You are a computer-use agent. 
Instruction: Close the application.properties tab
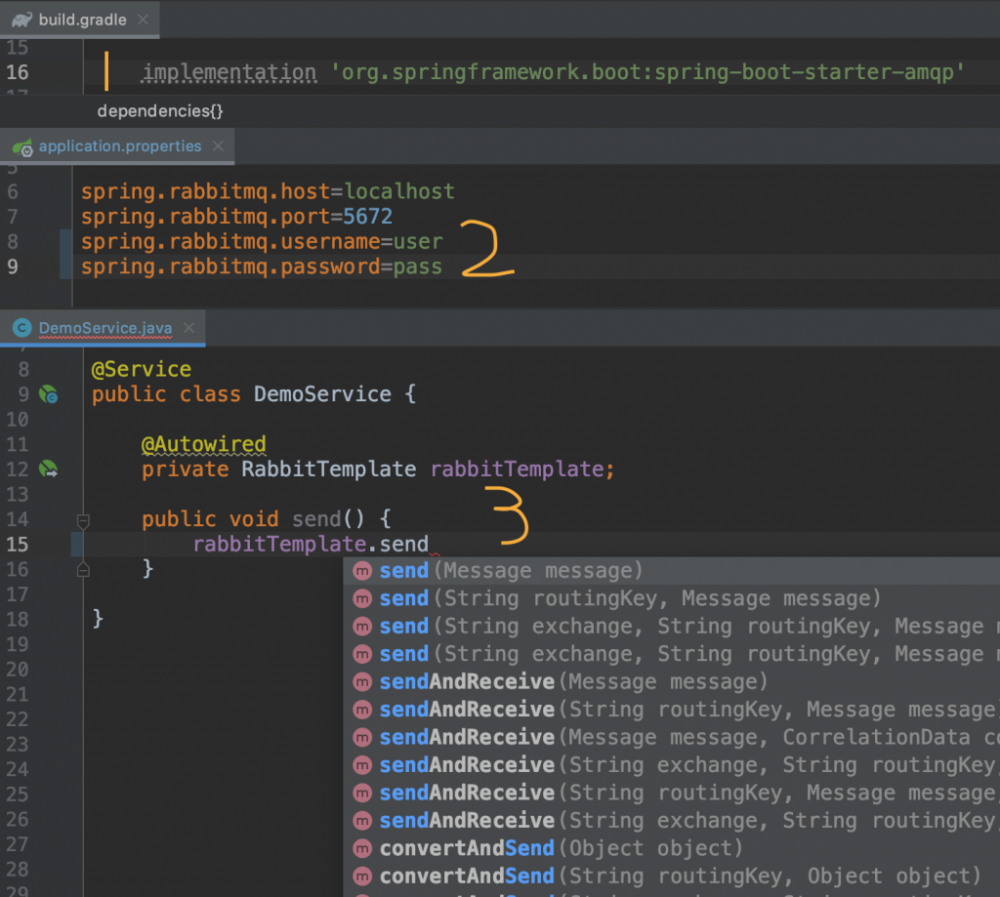[x=218, y=146]
